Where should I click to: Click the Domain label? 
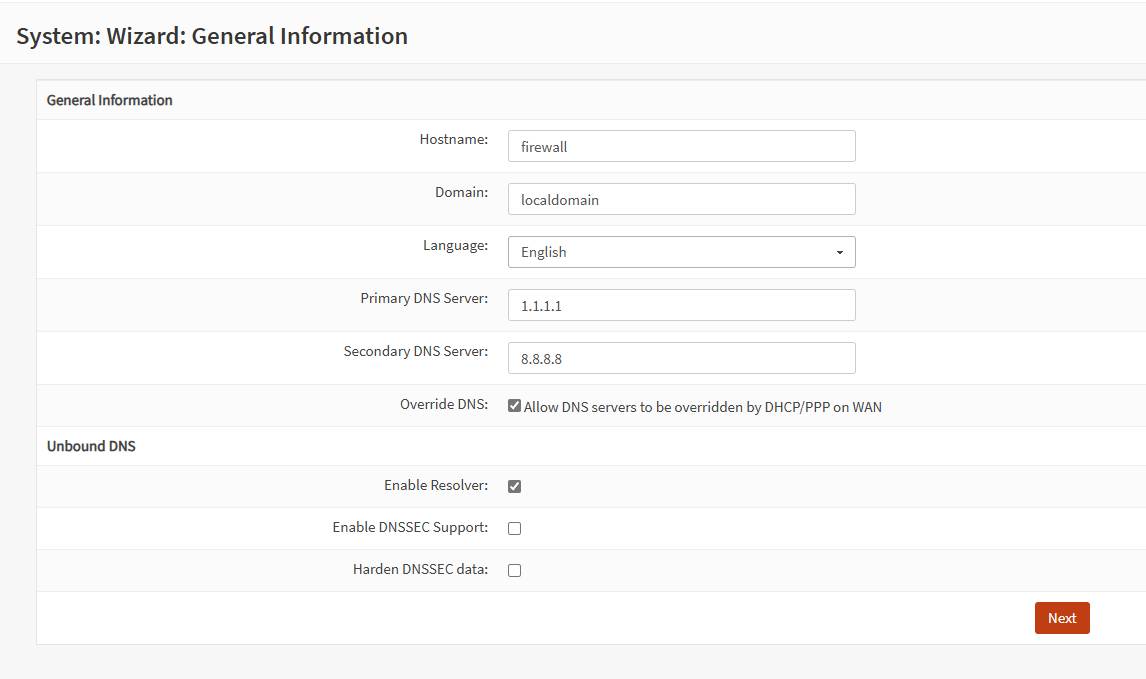tap(462, 192)
